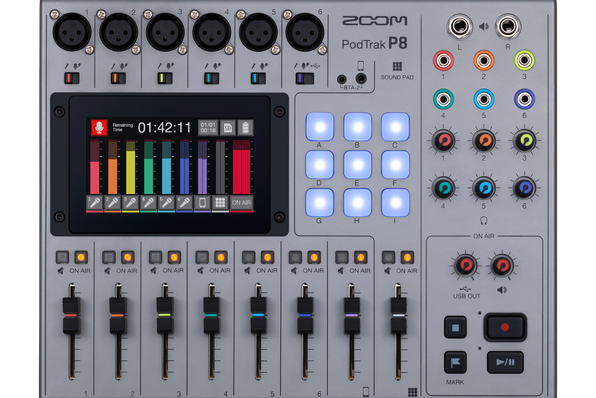Click the MARK flag button
596x398 pixels.
point(455,362)
